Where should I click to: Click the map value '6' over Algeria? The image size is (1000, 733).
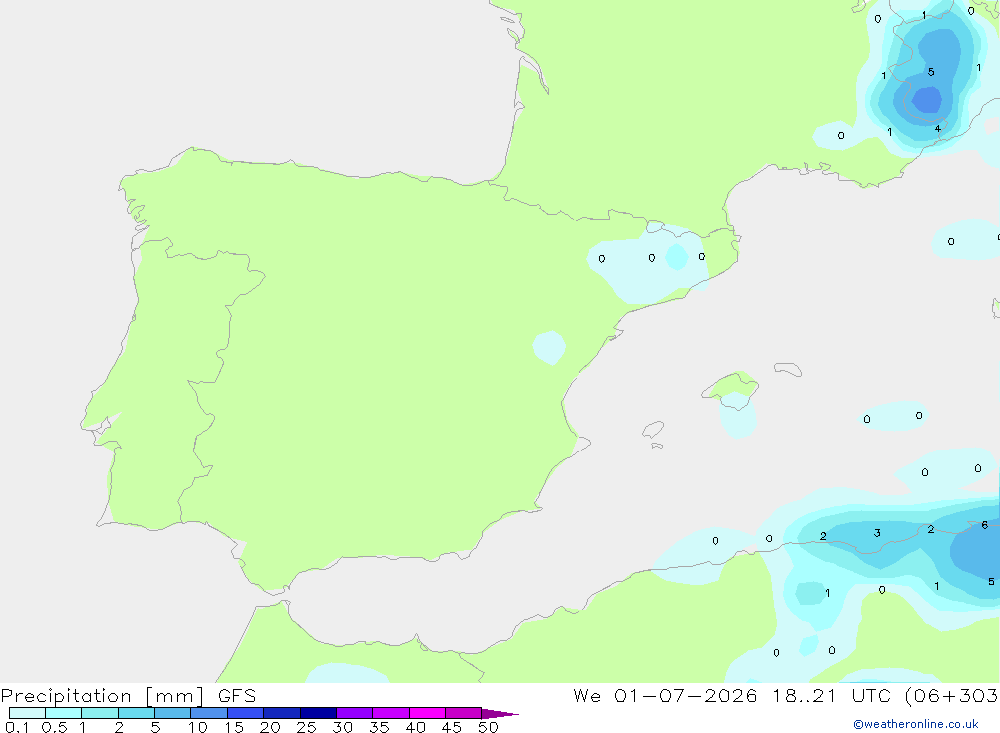985,525
